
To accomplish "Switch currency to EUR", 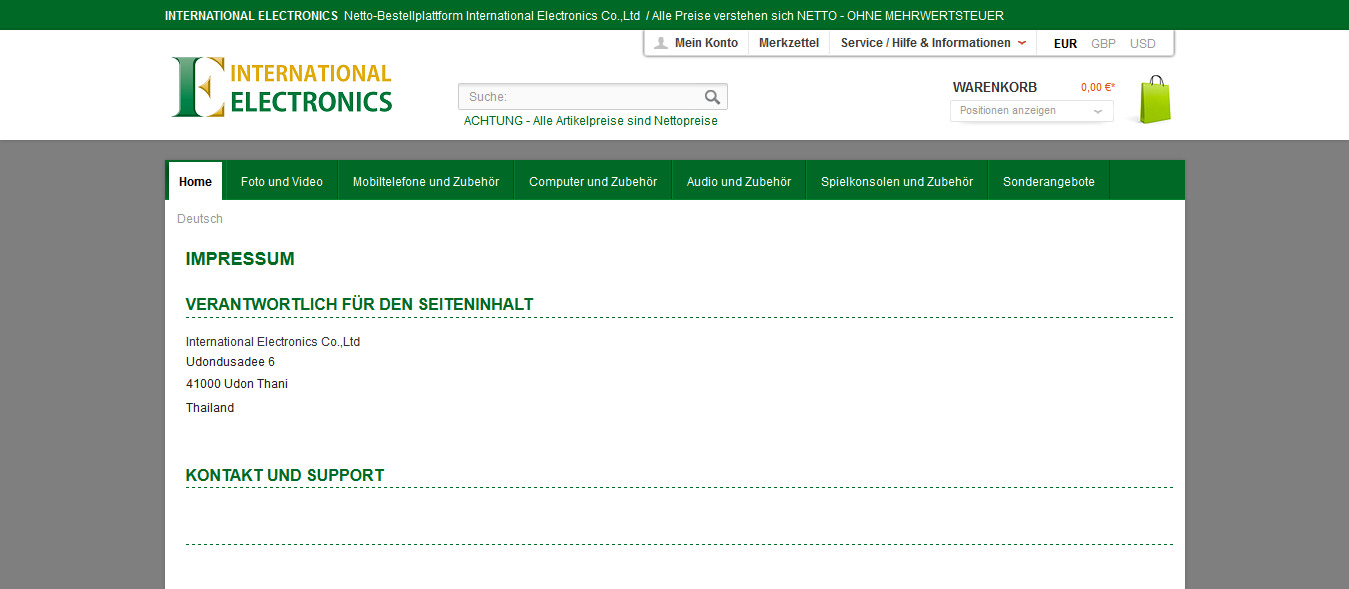I will [x=1065, y=44].
